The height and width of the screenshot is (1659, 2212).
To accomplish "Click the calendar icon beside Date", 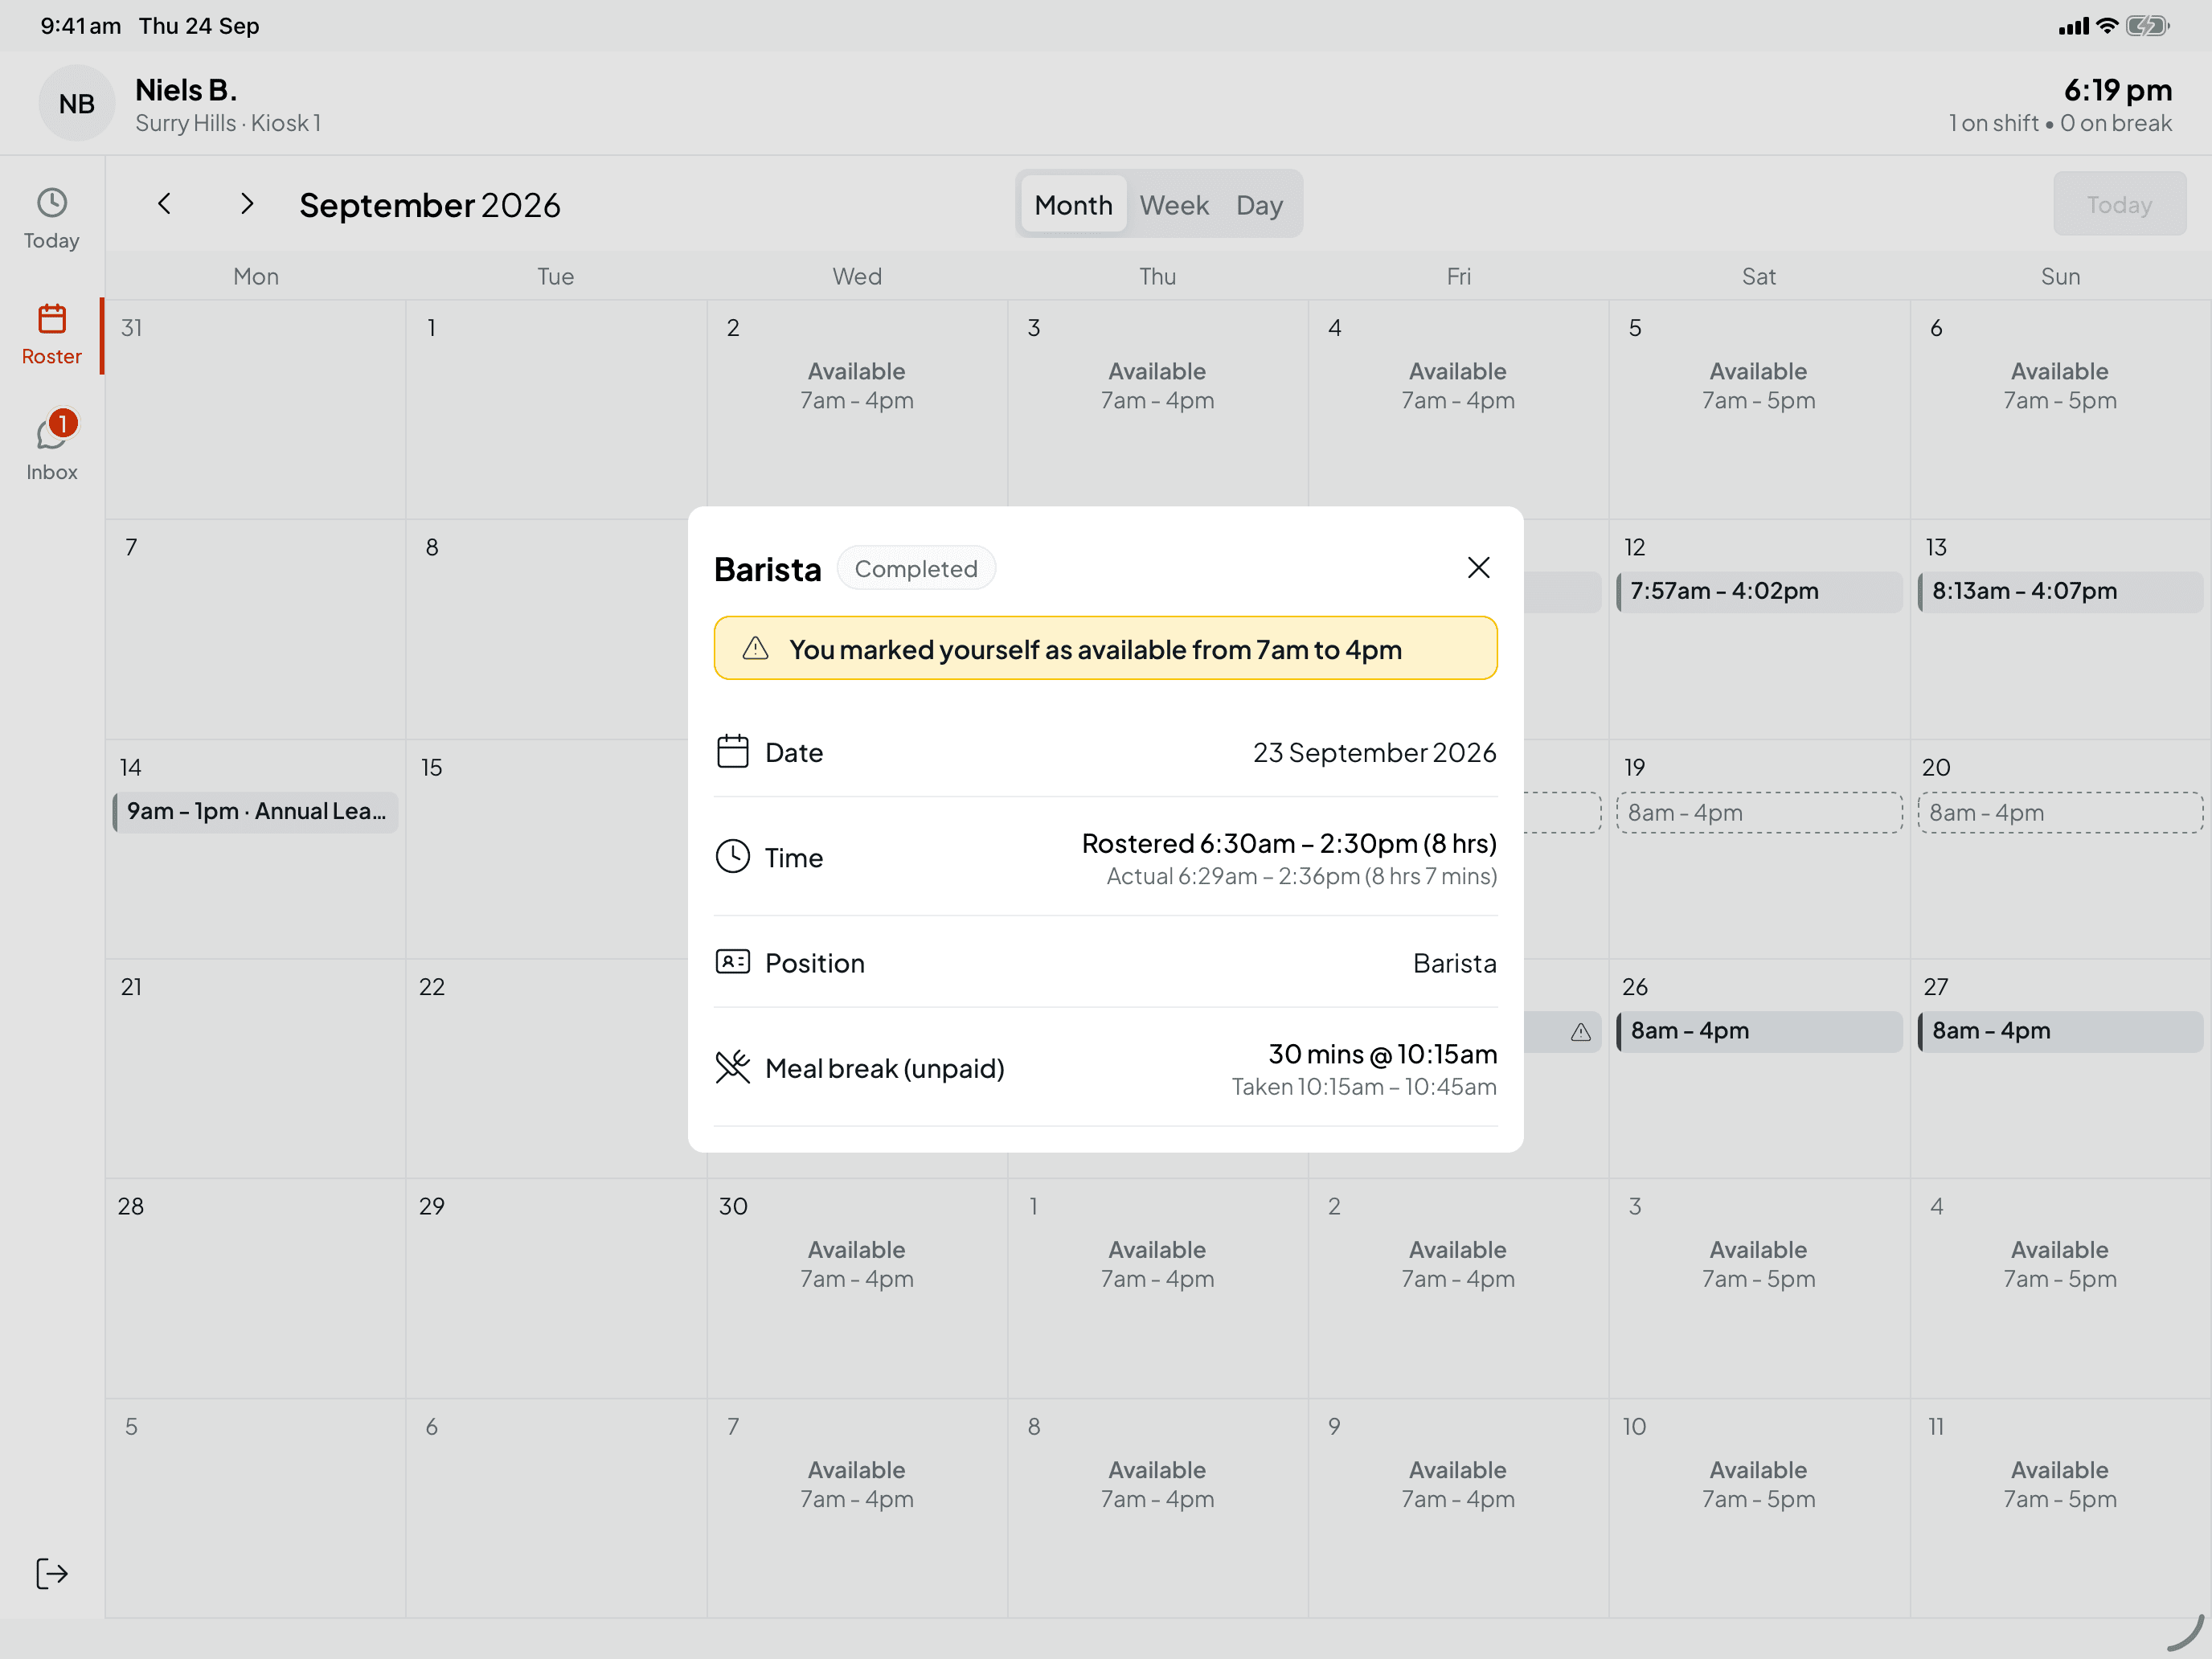I will pyautogui.click(x=733, y=751).
